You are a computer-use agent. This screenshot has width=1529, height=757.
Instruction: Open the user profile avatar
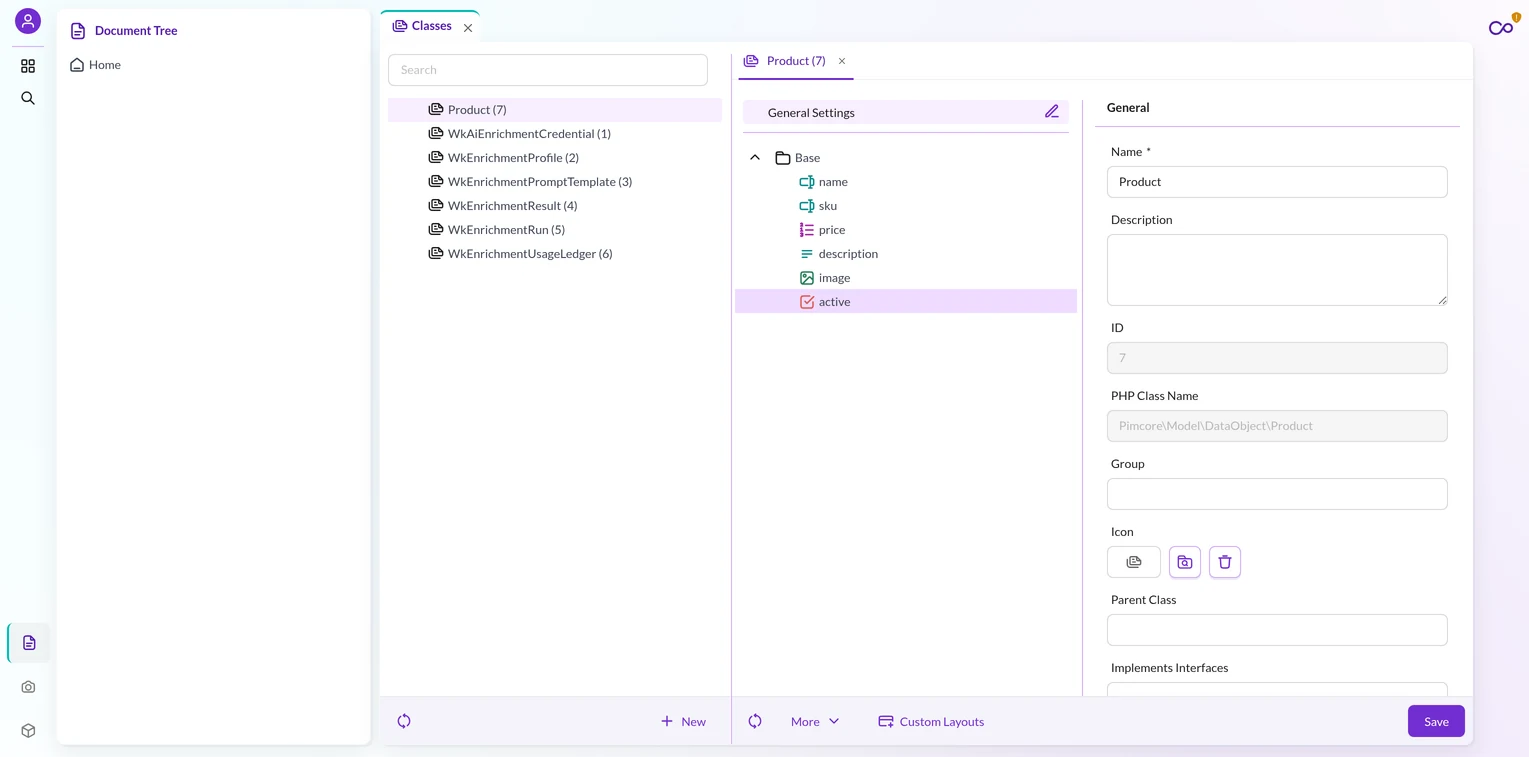click(28, 21)
